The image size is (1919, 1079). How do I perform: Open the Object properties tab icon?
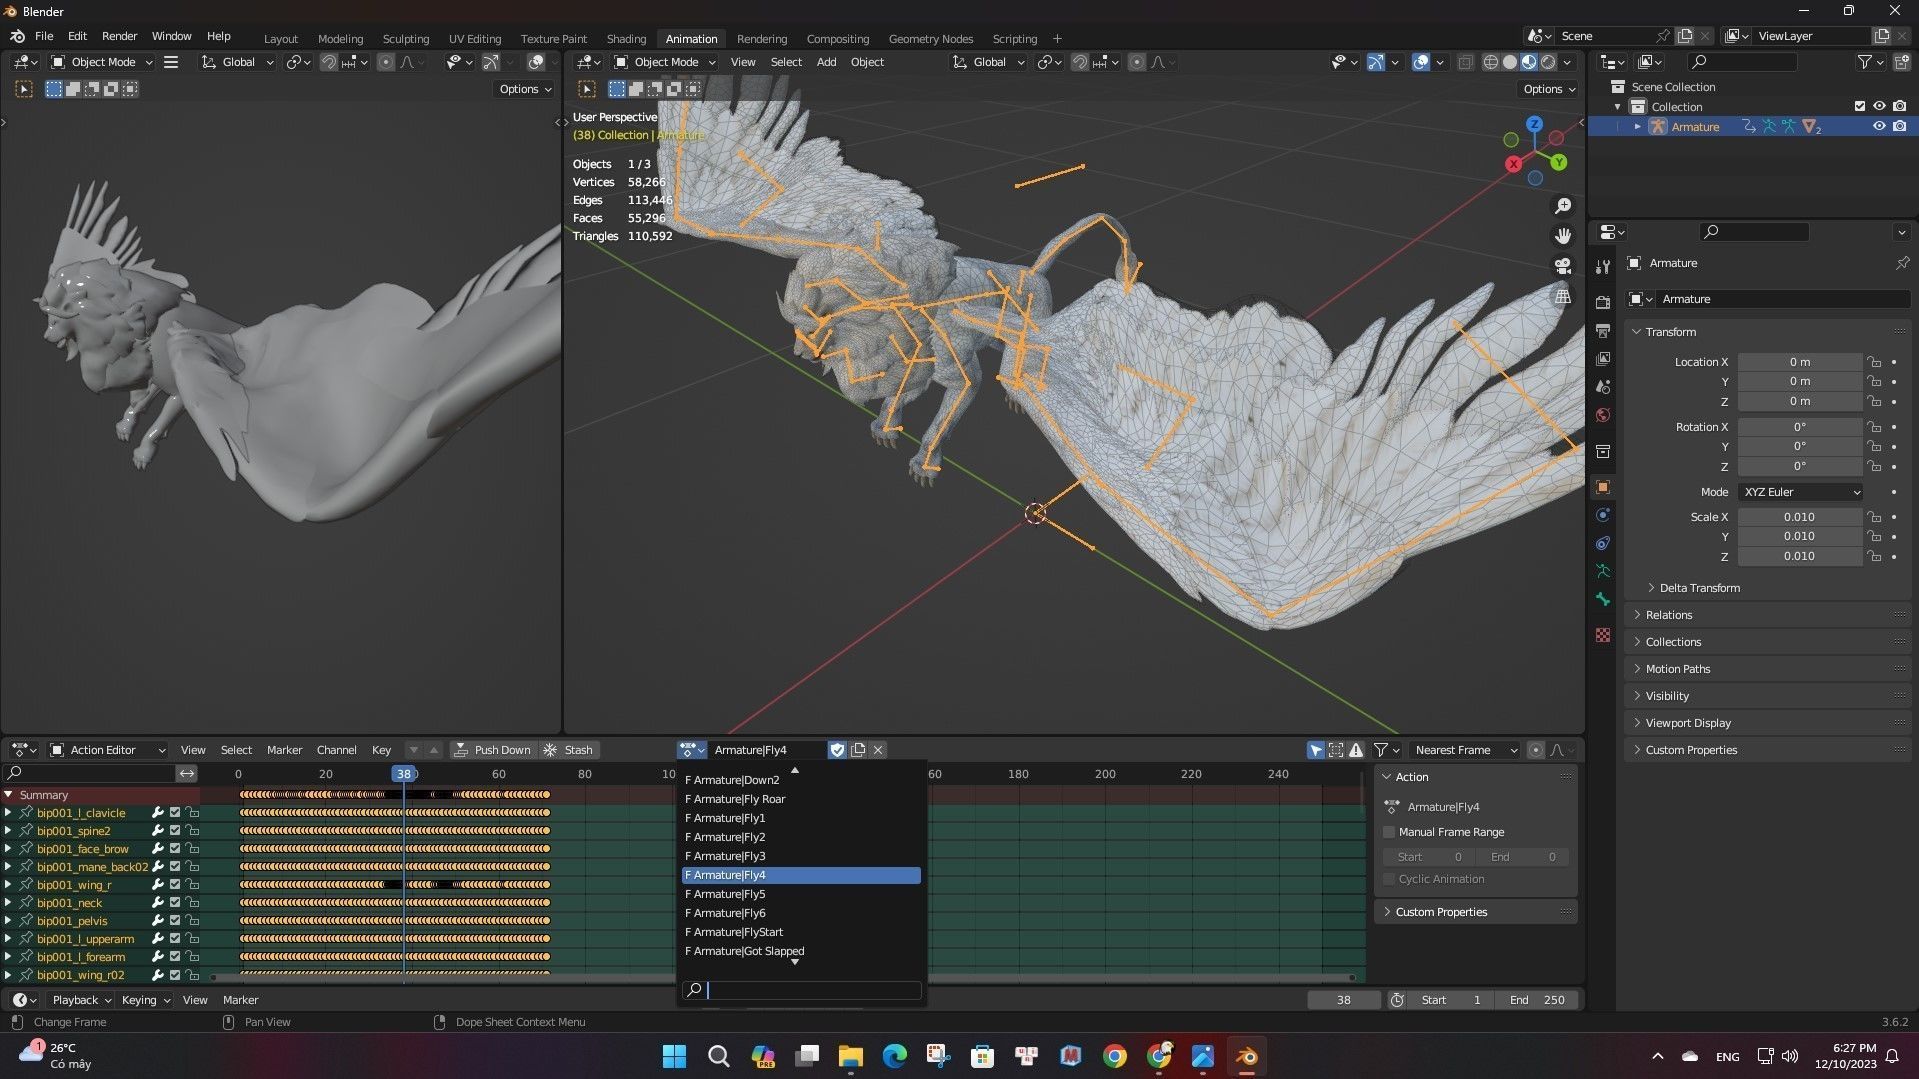(x=1603, y=487)
